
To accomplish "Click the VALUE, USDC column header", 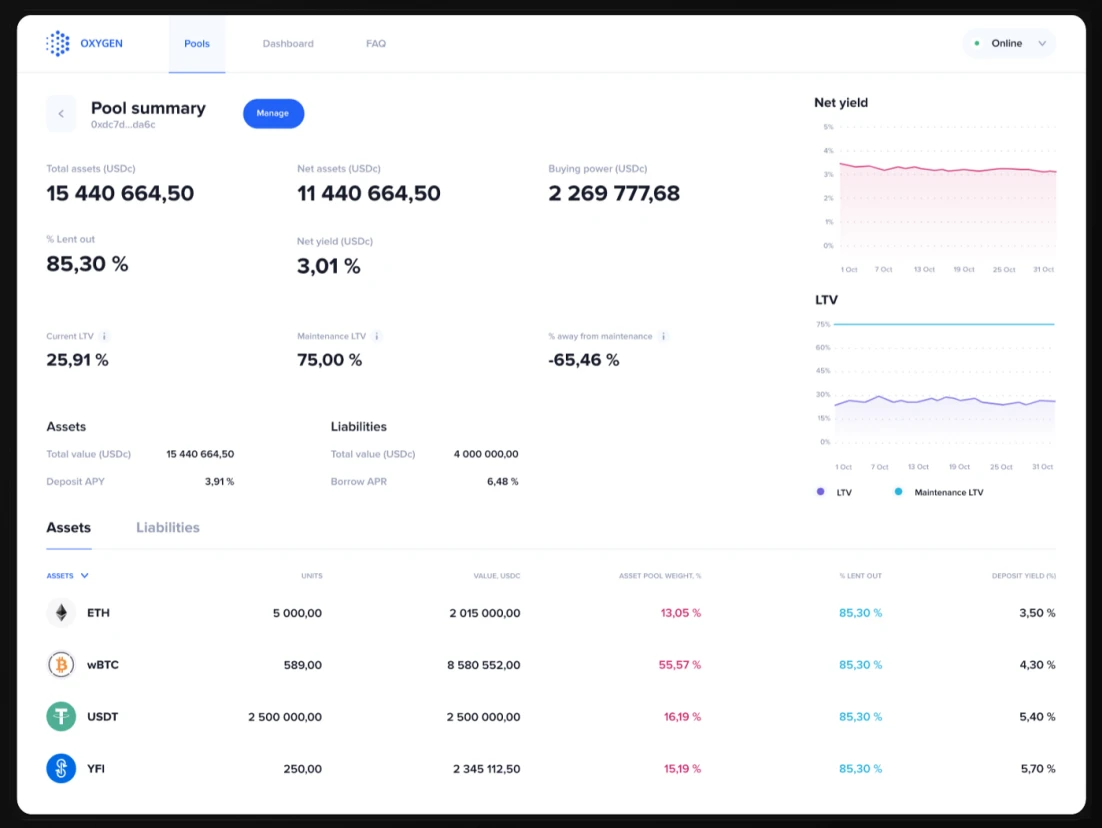I will [x=497, y=576].
